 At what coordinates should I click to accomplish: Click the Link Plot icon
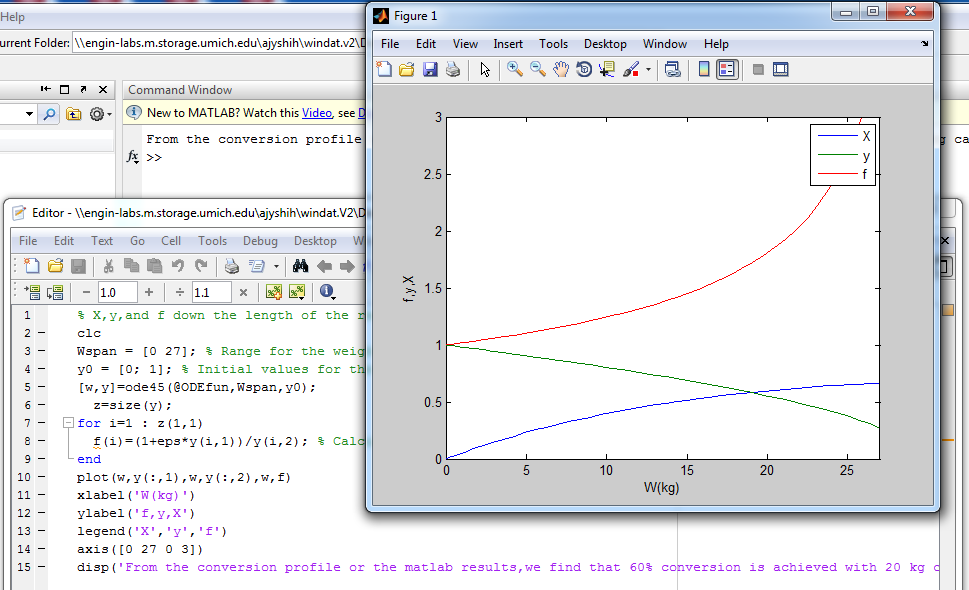[x=672, y=69]
